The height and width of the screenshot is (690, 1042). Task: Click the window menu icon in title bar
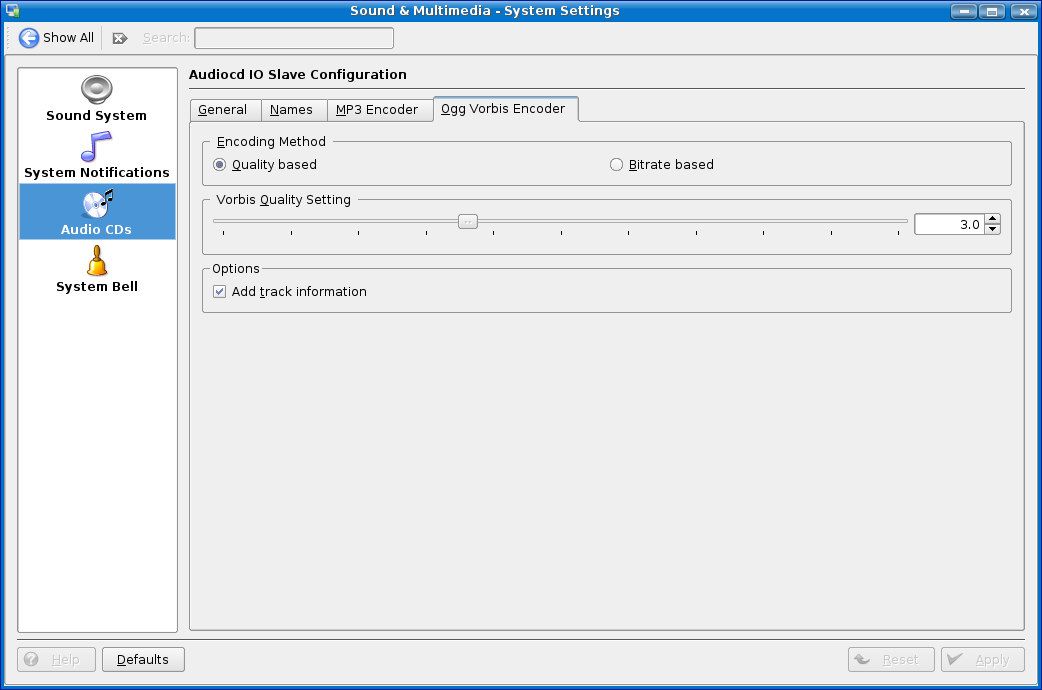pos(12,11)
